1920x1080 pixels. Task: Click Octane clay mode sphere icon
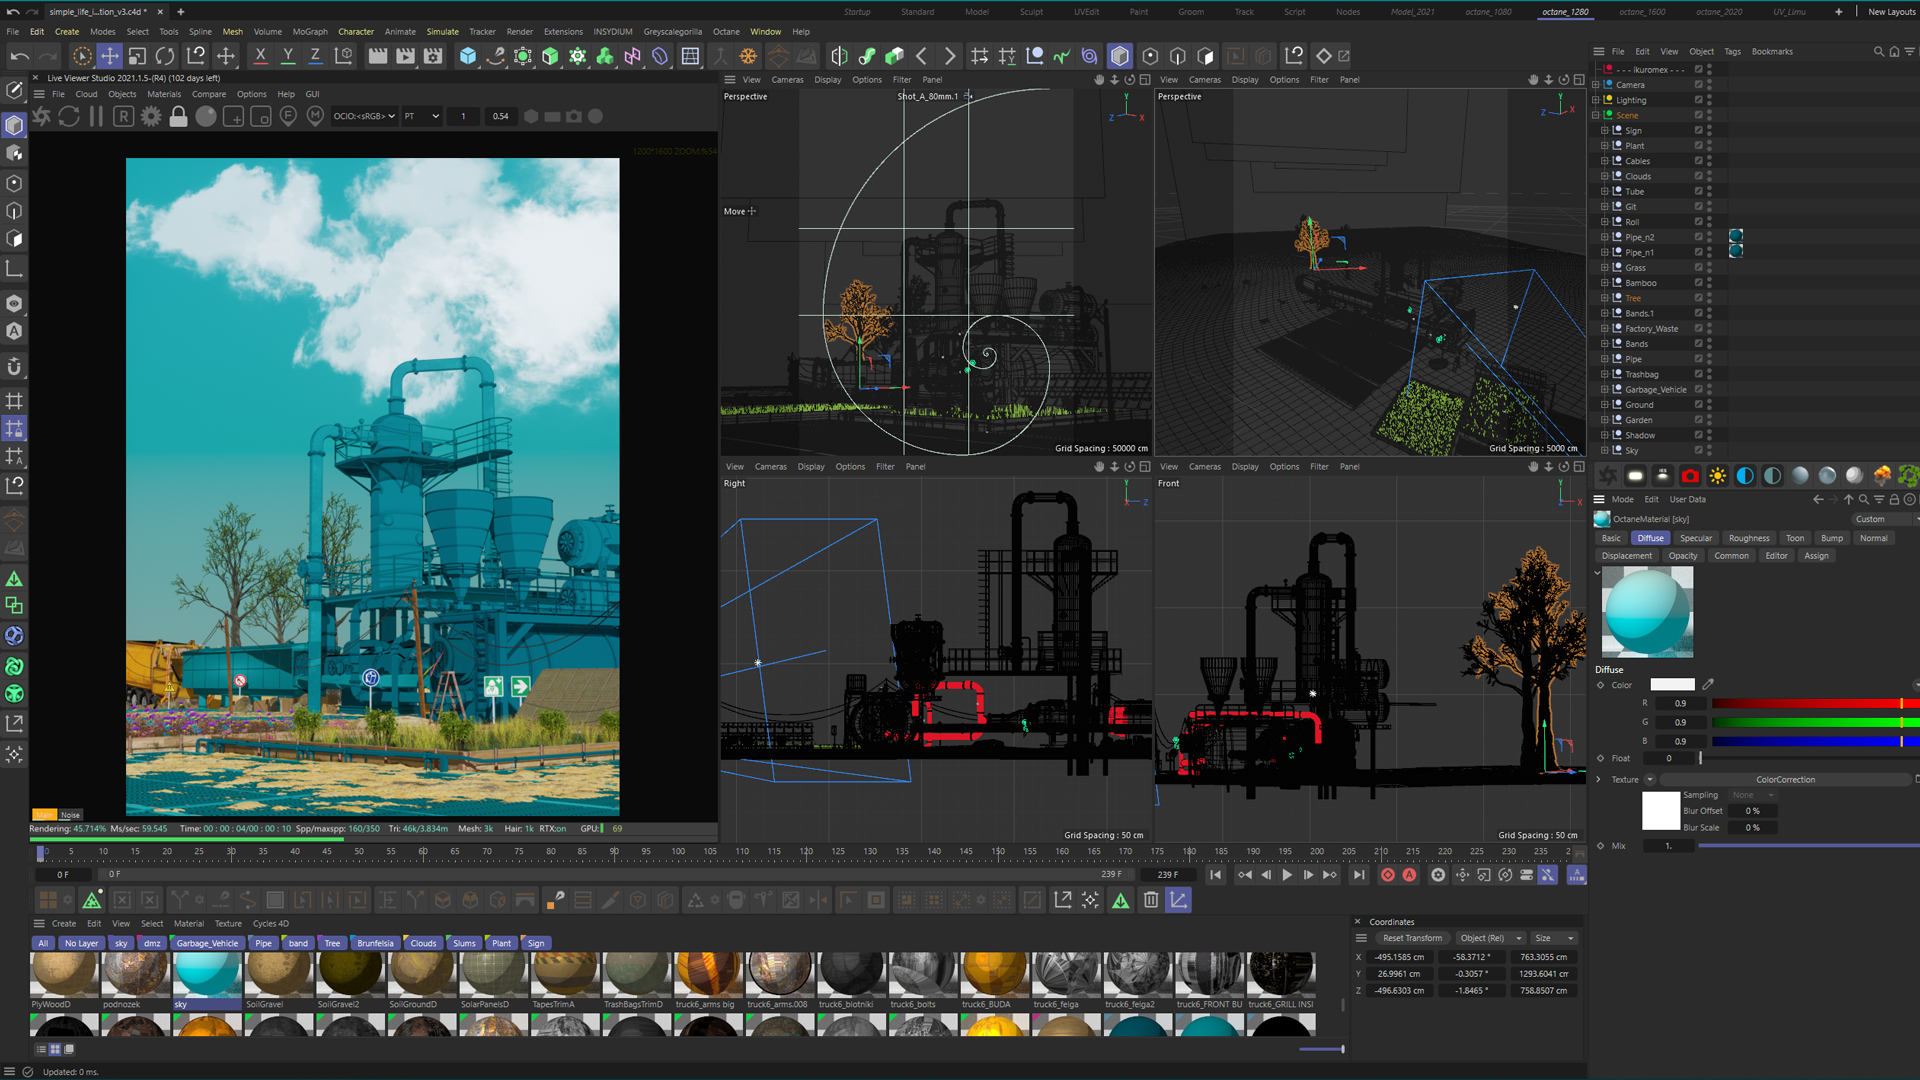(x=206, y=116)
